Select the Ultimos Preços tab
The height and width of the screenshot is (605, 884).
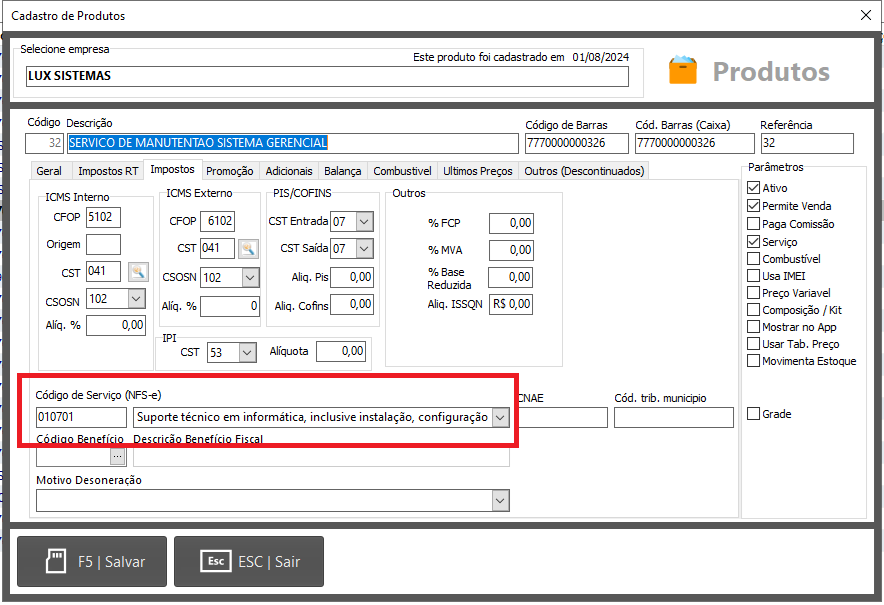point(478,170)
